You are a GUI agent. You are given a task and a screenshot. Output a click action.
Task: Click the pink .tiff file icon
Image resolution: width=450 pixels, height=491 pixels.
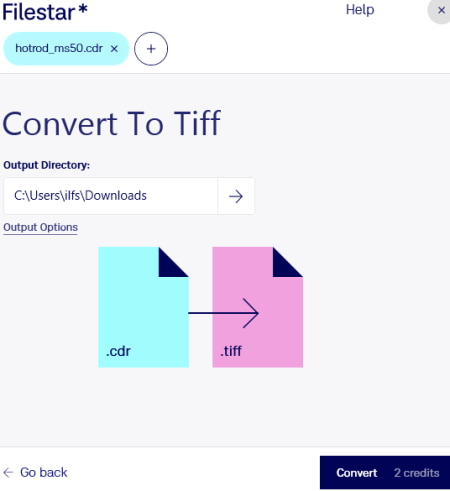(258, 307)
